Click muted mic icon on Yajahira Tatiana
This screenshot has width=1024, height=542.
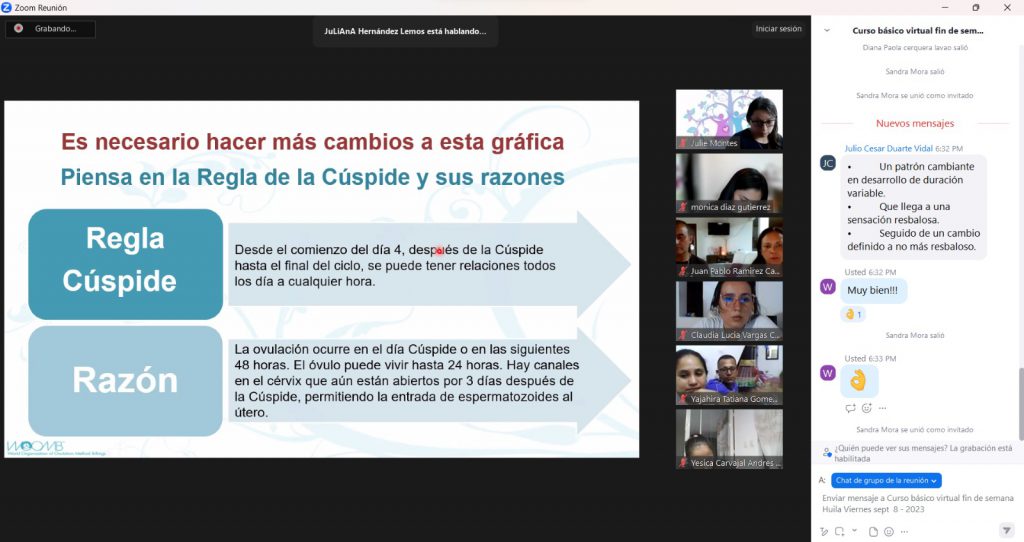pos(684,399)
